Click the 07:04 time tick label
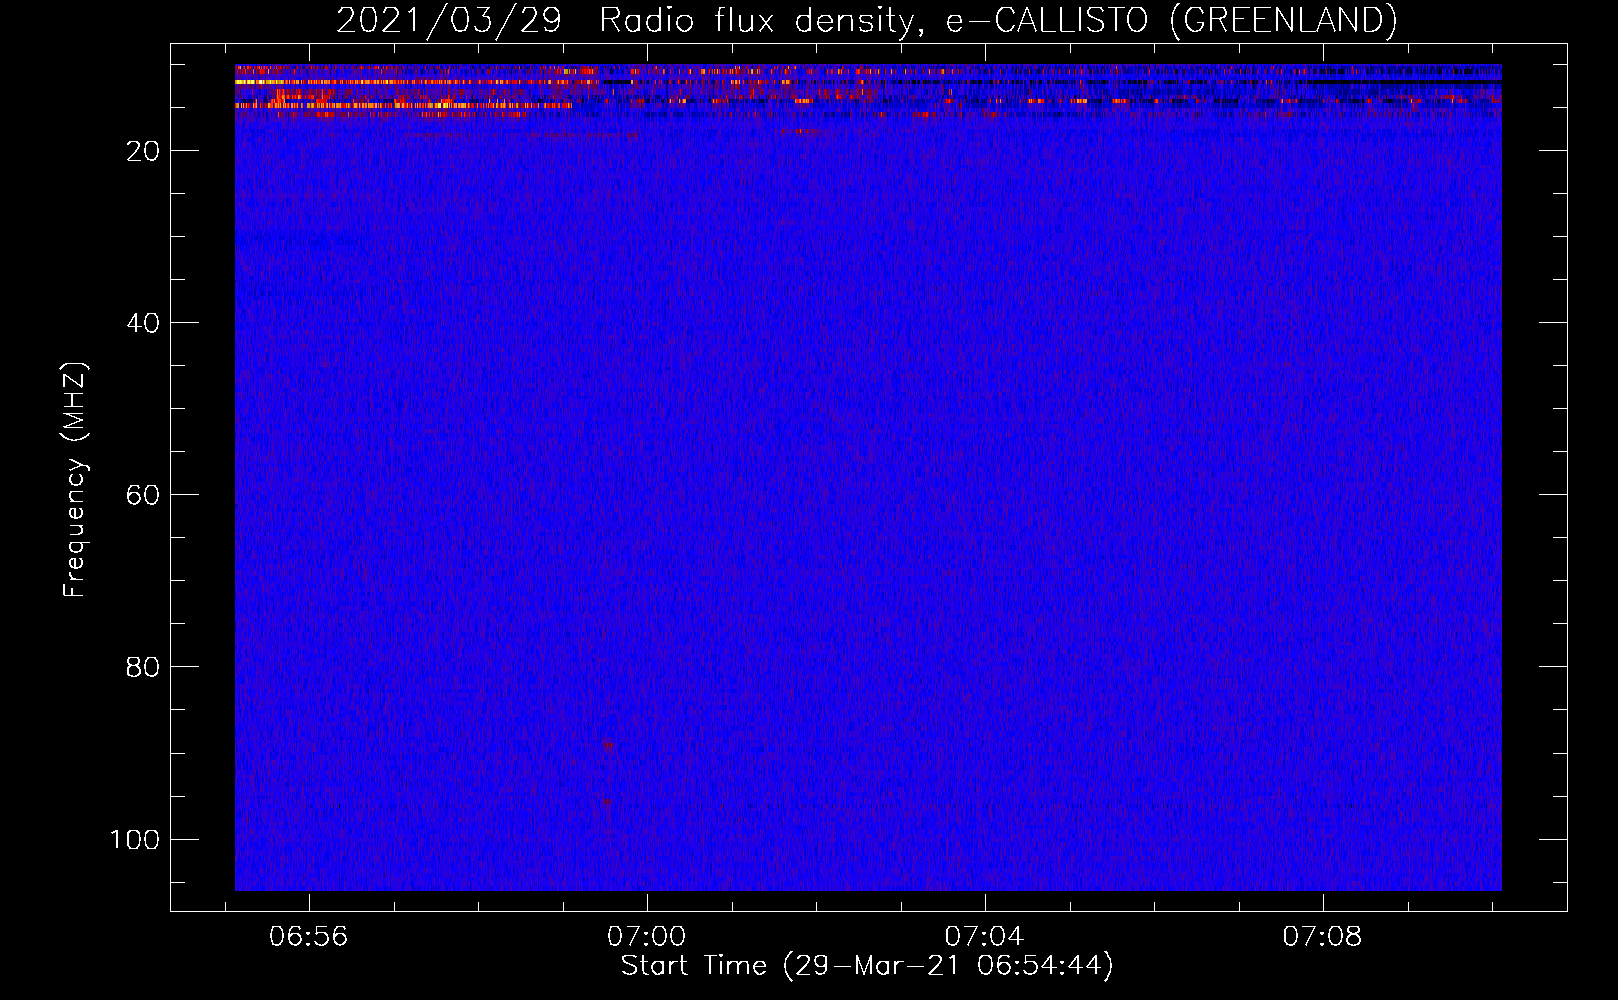 pyautogui.click(x=985, y=936)
